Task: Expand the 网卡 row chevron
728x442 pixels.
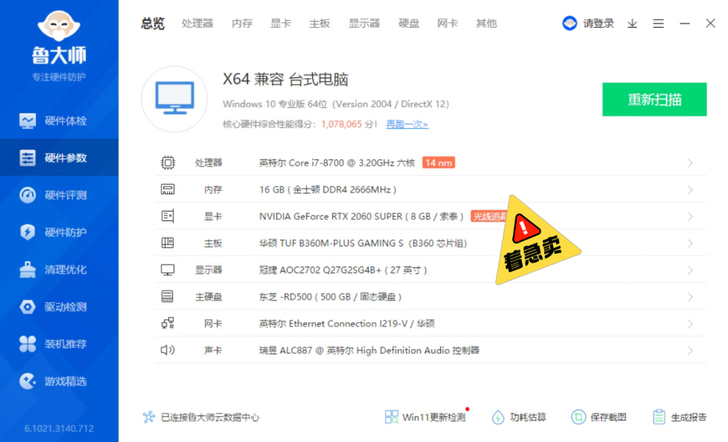Action: (x=690, y=324)
